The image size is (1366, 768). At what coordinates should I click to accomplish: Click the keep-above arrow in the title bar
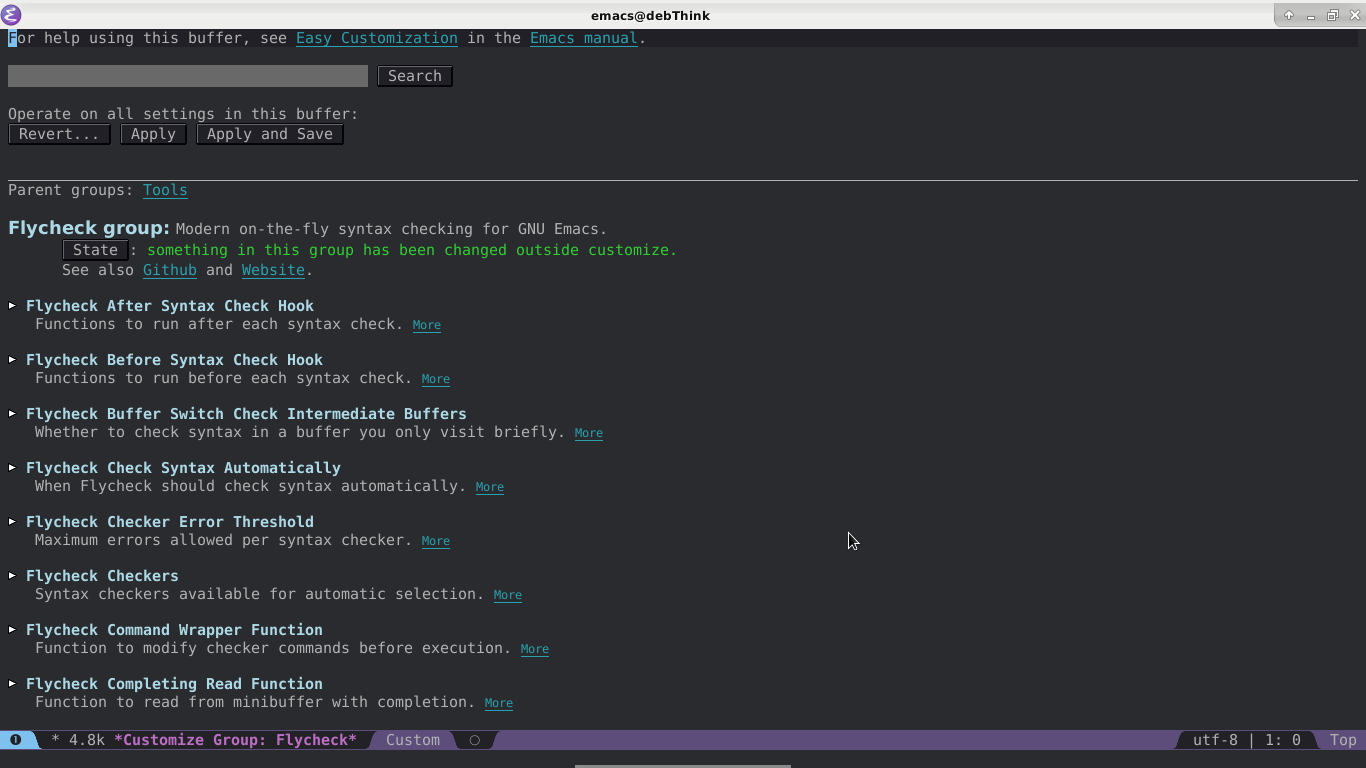[x=1289, y=15]
